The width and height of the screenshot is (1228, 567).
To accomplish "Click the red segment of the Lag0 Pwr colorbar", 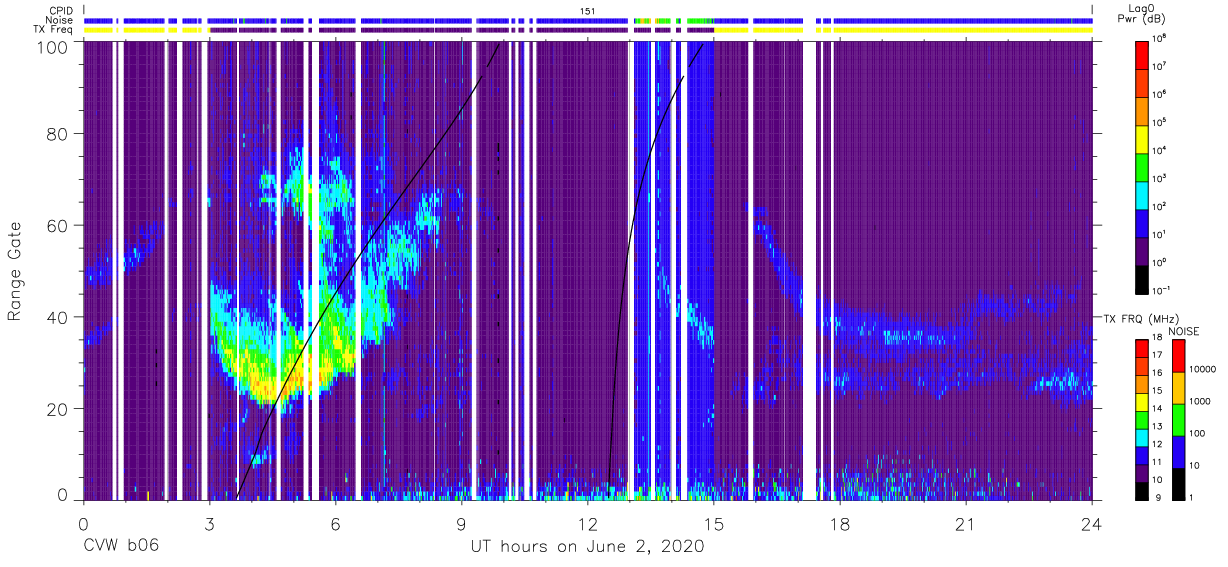I will coord(1142,53).
